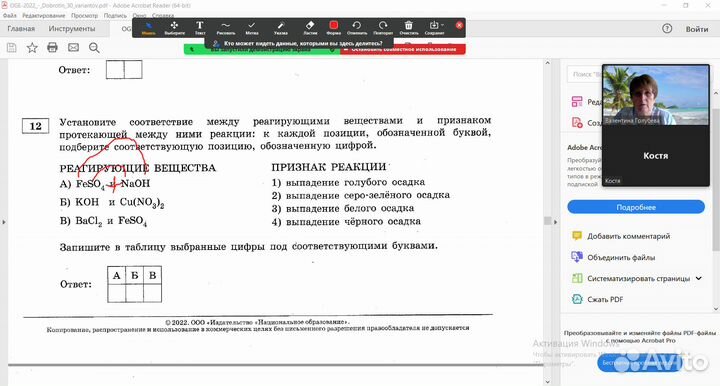Print the document with printer icon
720x386 pixels.
[52, 48]
